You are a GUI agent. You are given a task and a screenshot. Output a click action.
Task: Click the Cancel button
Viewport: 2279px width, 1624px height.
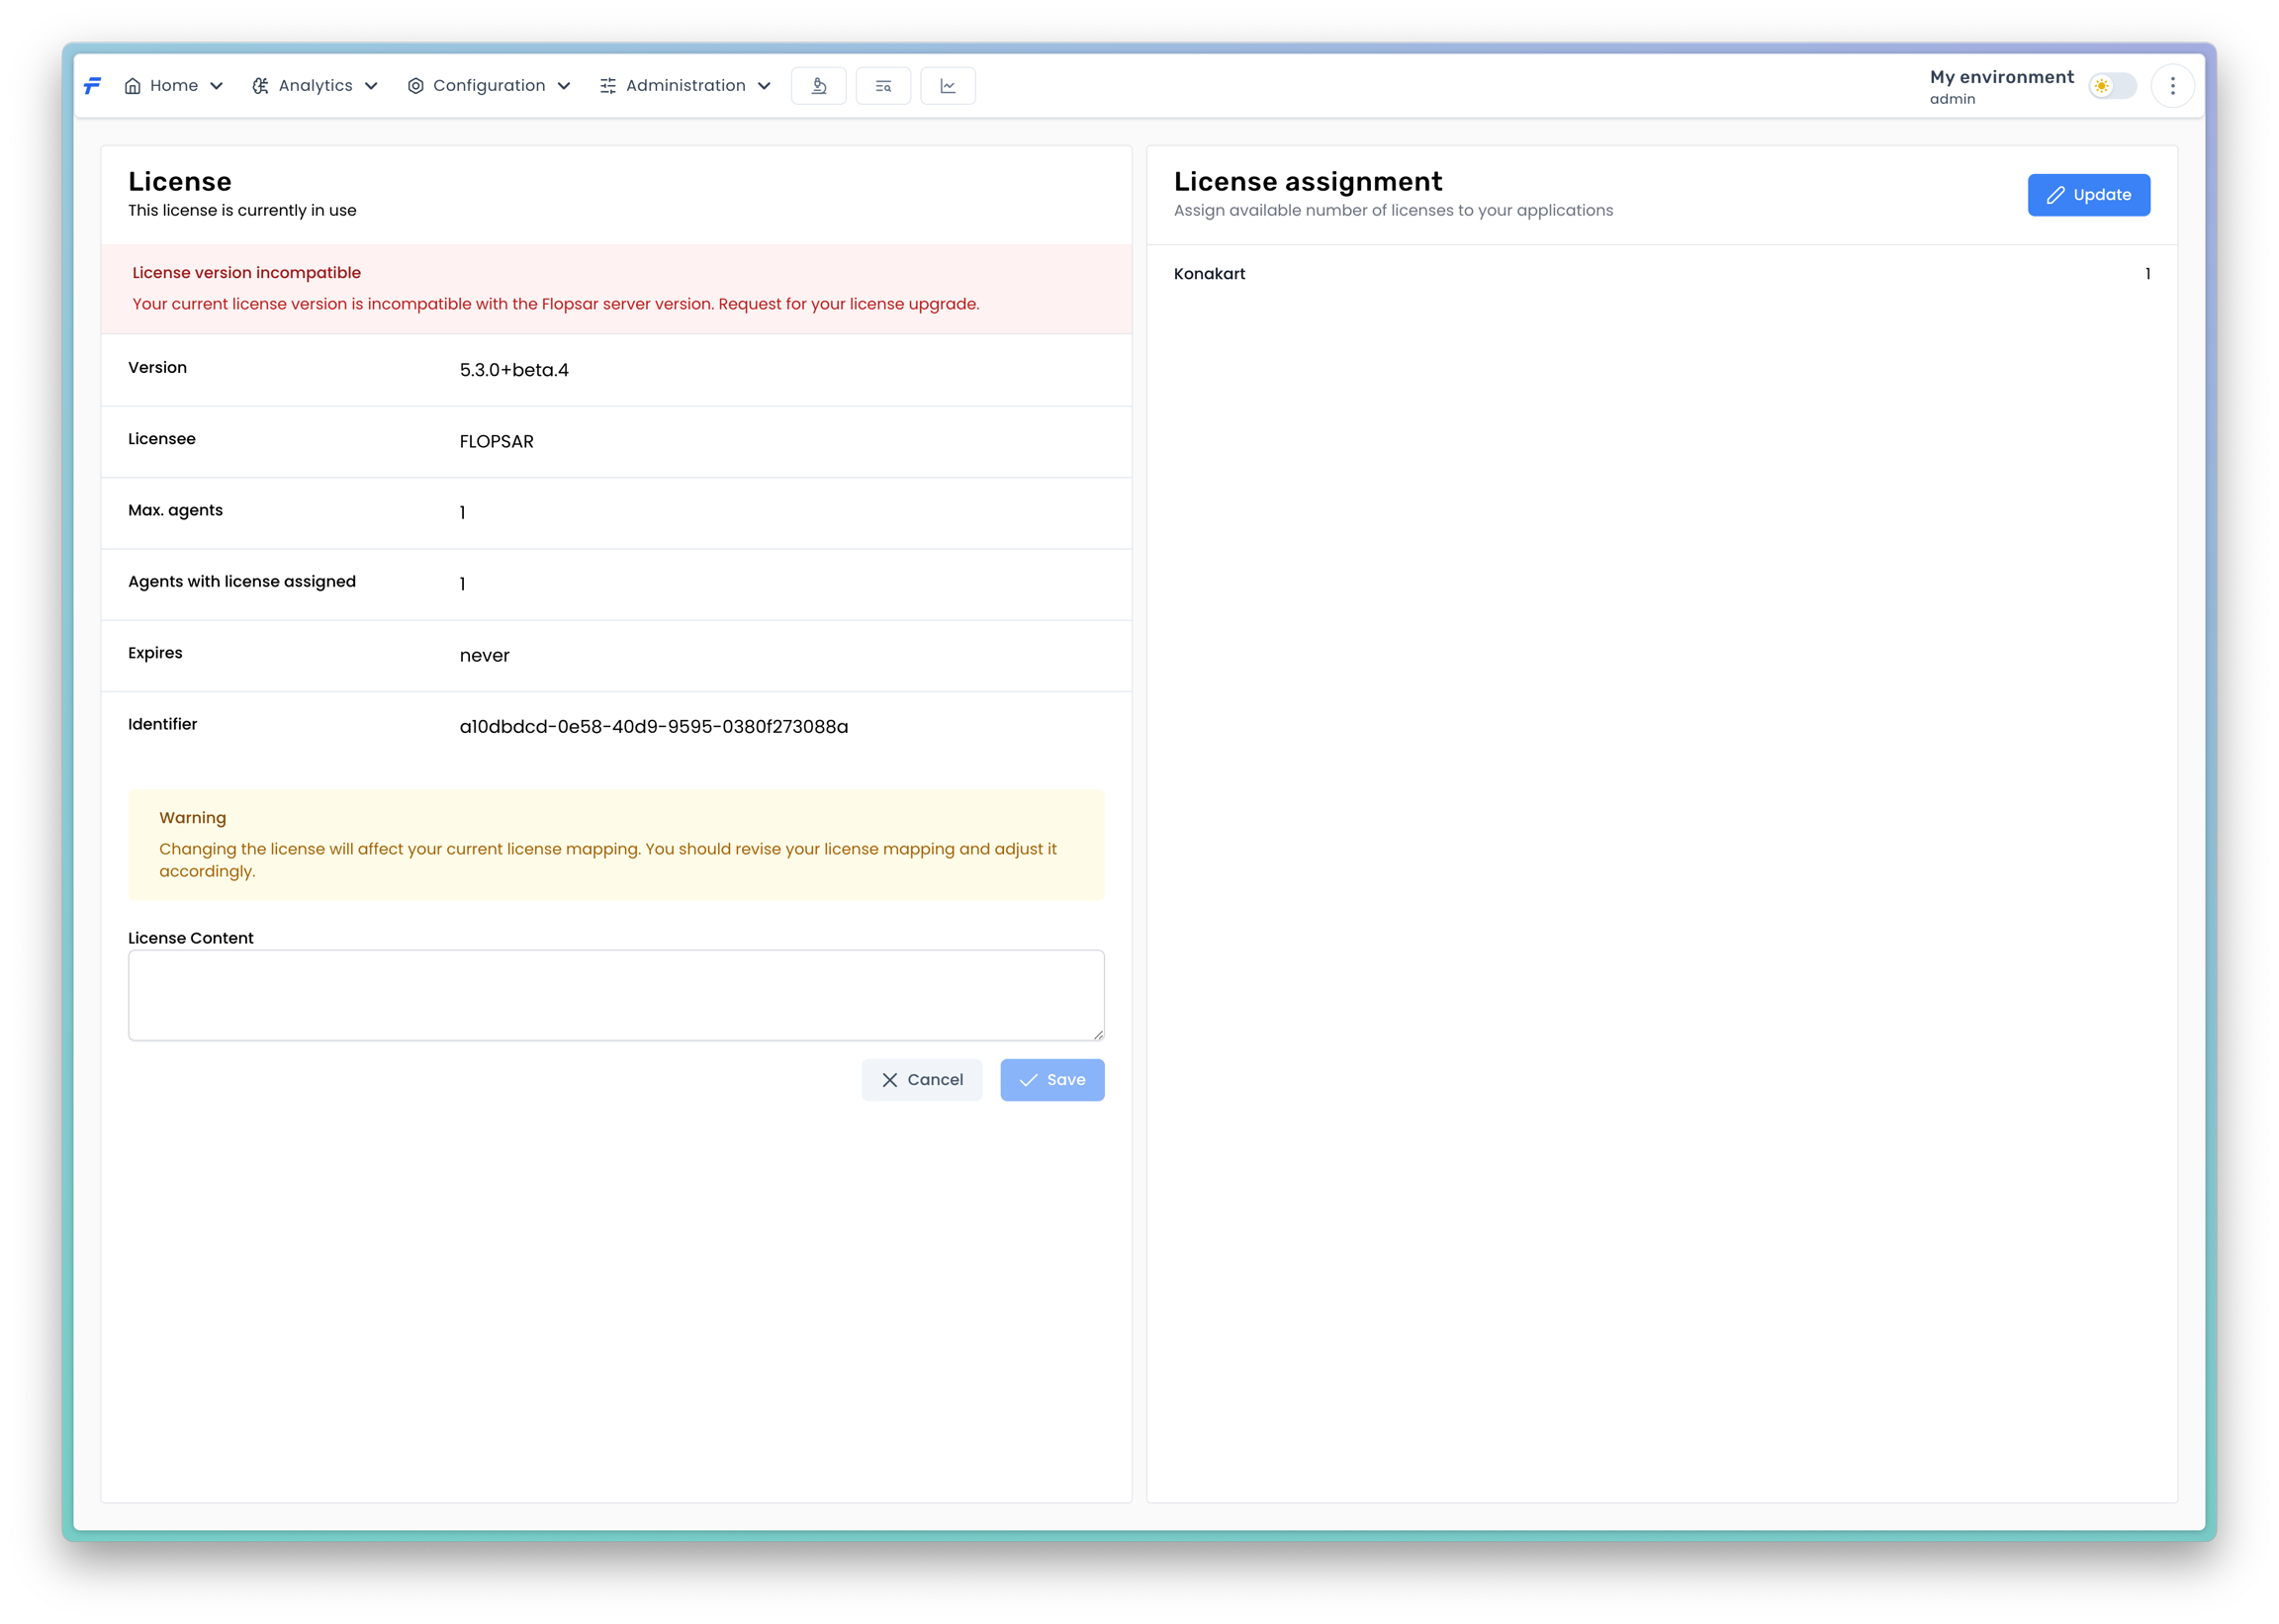tap(921, 1080)
